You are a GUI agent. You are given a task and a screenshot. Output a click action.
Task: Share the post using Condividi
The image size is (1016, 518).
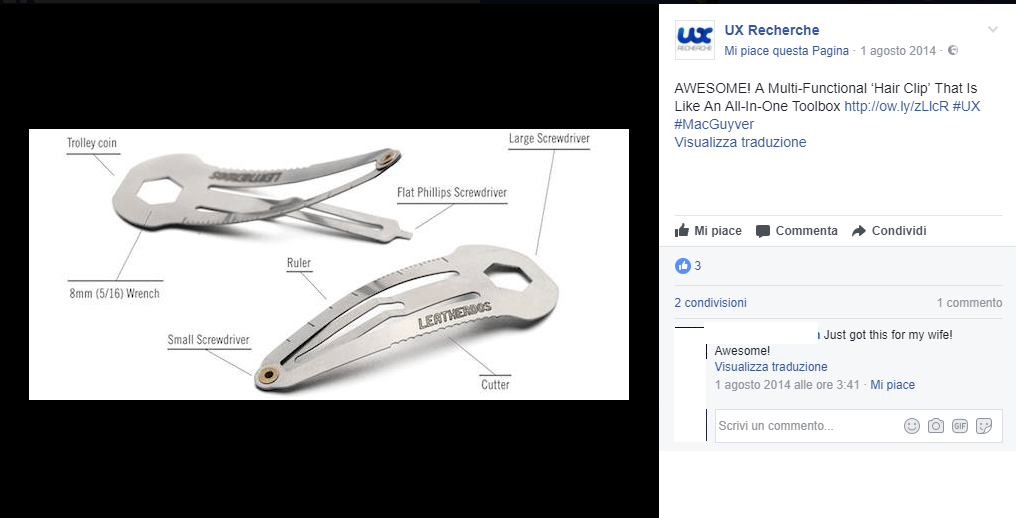point(889,231)
